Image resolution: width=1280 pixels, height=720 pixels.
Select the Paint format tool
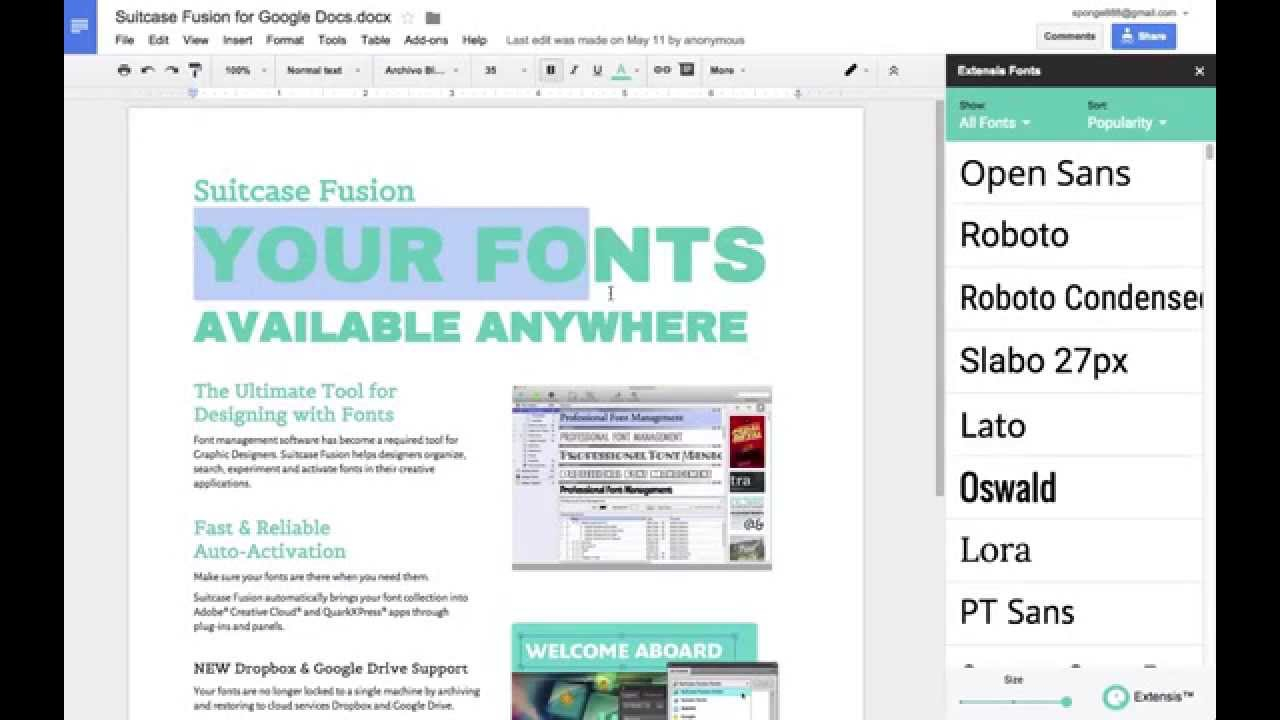195,70
